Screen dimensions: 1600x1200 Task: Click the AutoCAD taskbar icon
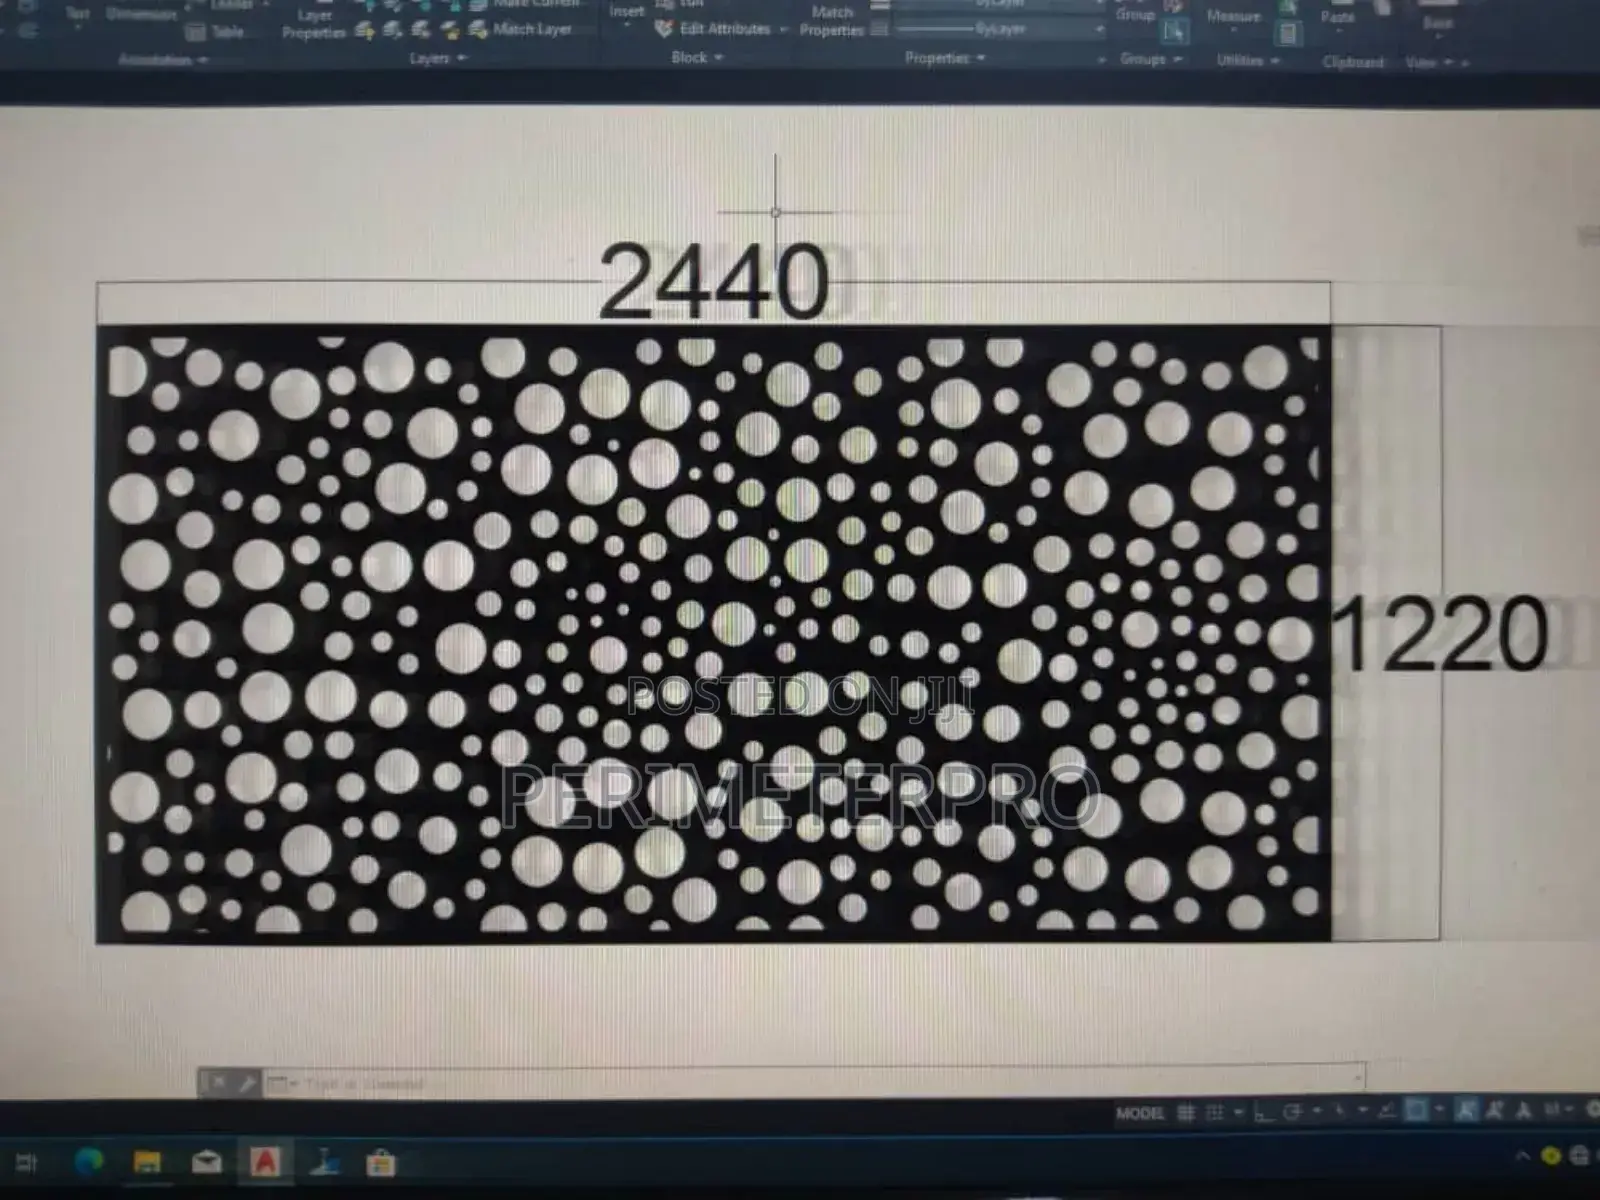click(x=266, y=1162)
